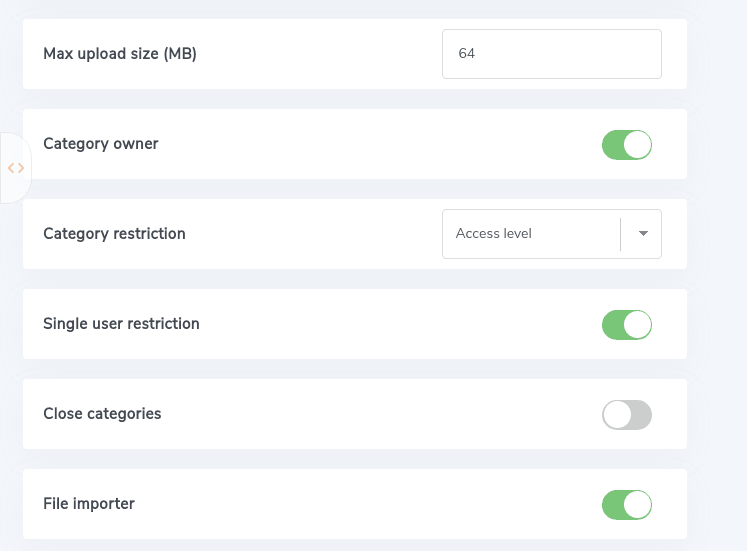This screenshot has height=551, width=747.
Task: Disable the Single user restriction toggle
Action: pos(627,324)
